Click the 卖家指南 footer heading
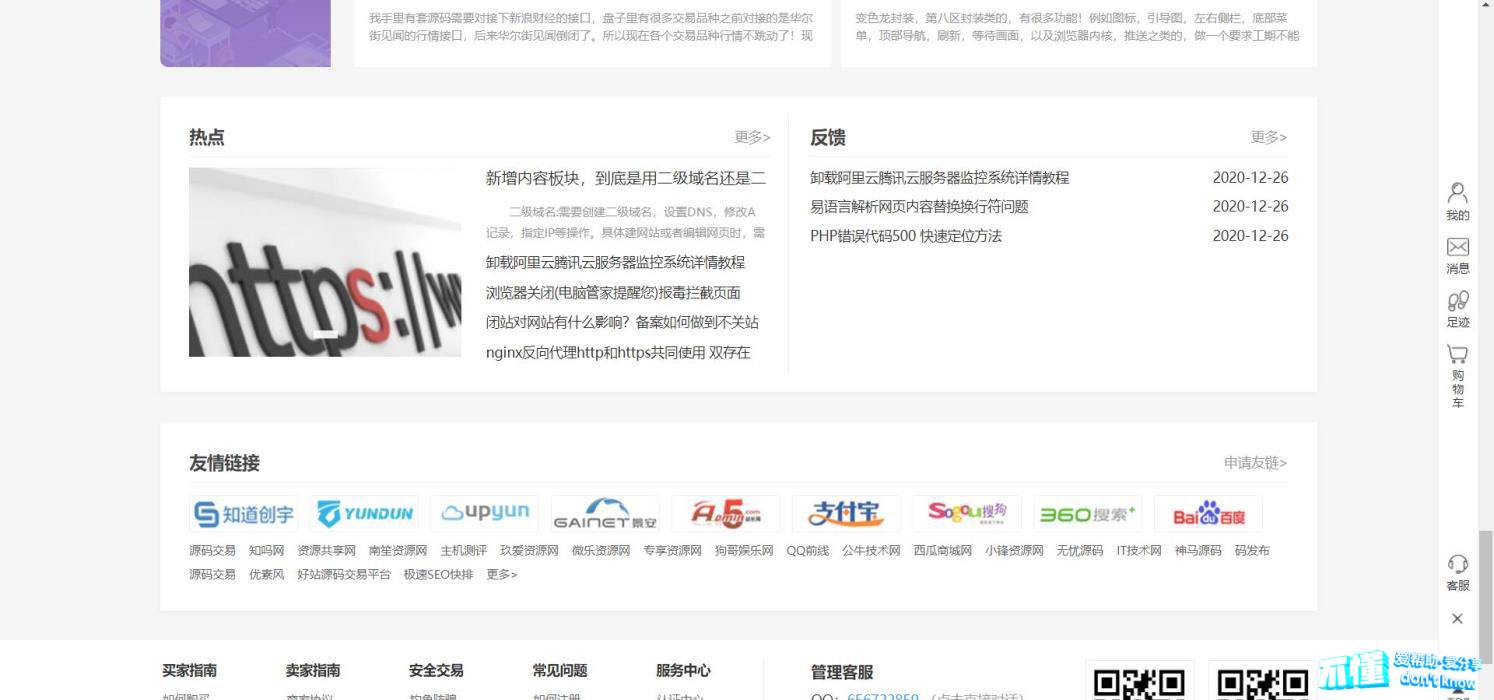The width and height of the screenshot is (1494, 700). (313, 670)
